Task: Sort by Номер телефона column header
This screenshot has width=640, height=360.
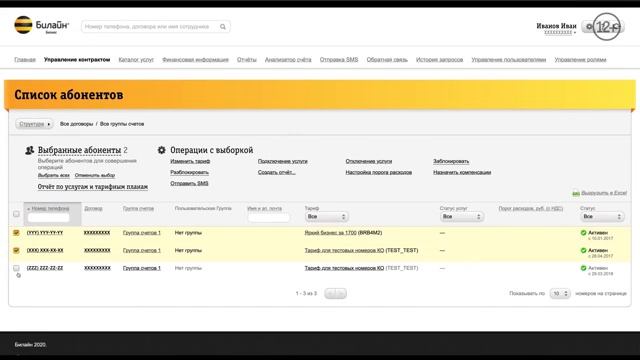Action: pyautogui.click(x=50, y=208)
